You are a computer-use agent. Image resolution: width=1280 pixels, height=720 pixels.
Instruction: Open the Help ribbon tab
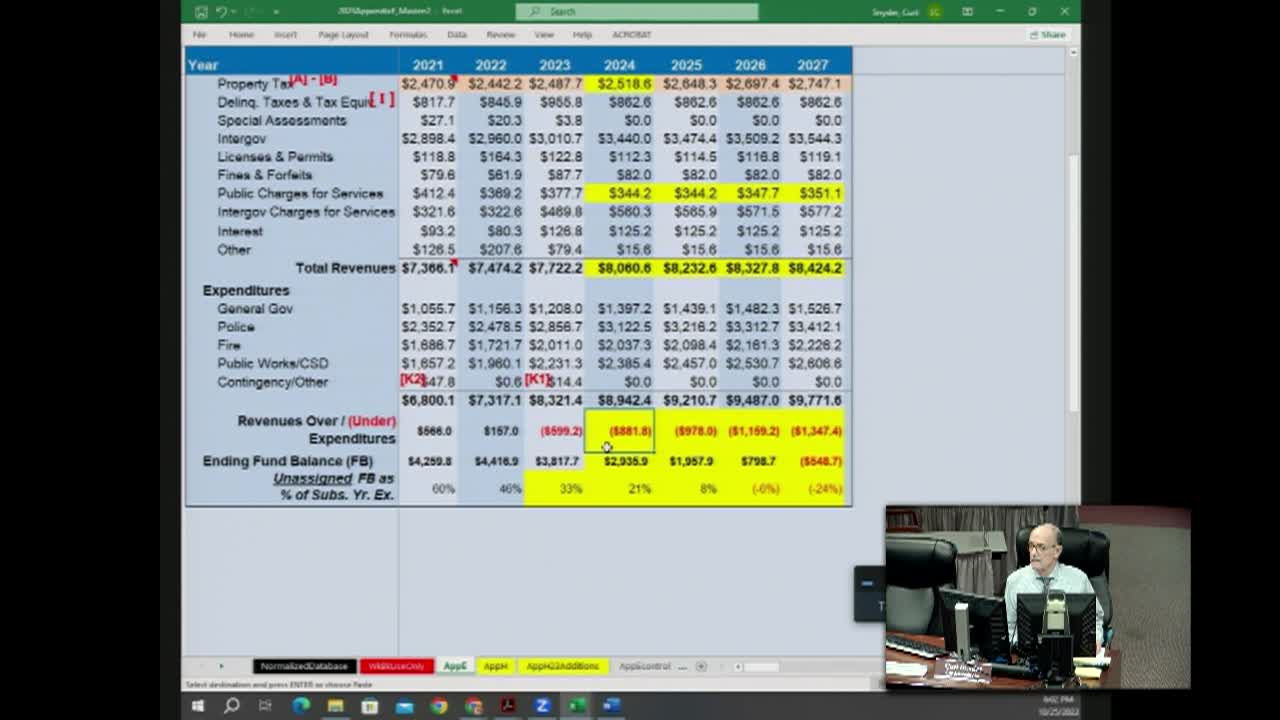(582, 34)
